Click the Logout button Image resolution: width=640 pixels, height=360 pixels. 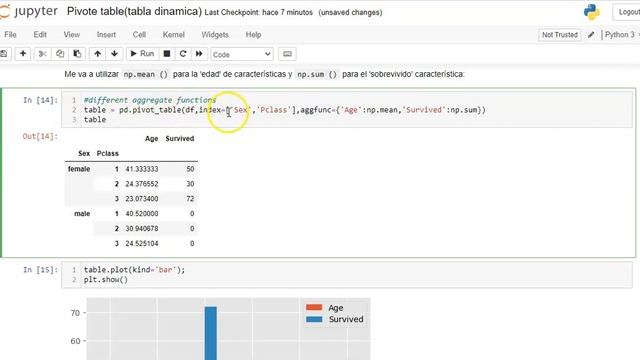[x=627, y=12]
